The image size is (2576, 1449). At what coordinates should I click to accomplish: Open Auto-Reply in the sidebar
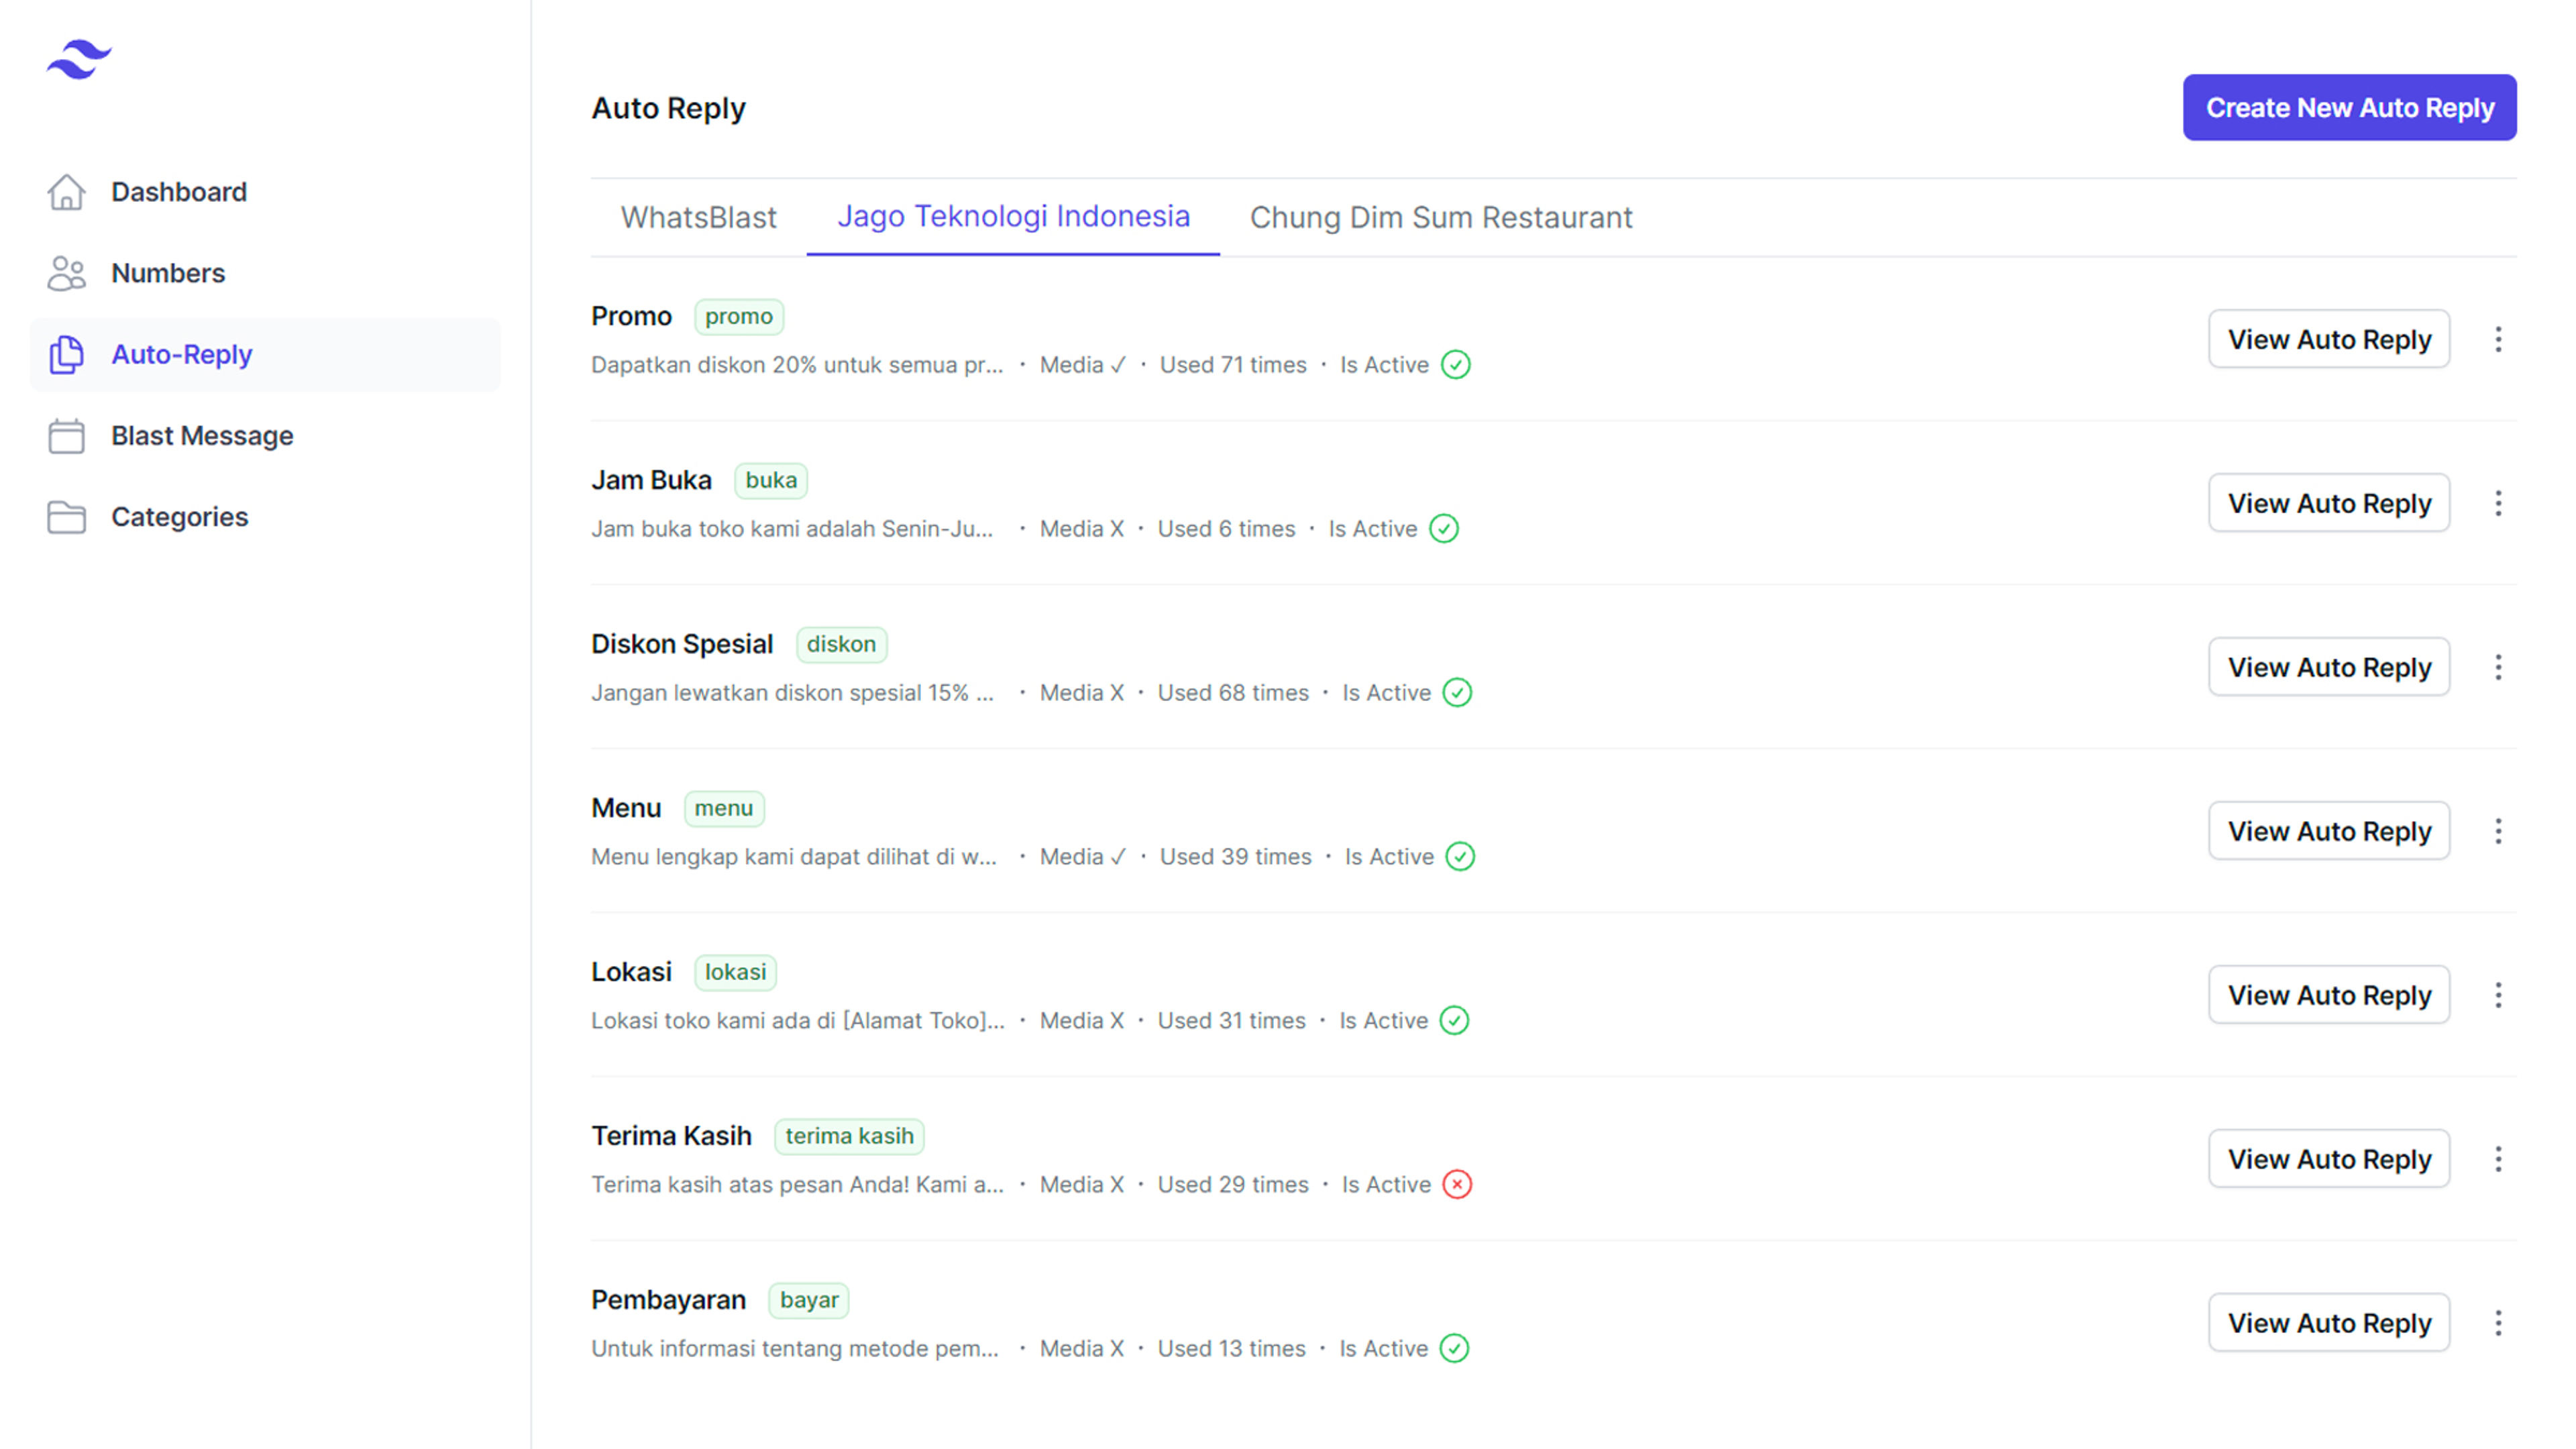pyautogui.click(x=265, y=355)
